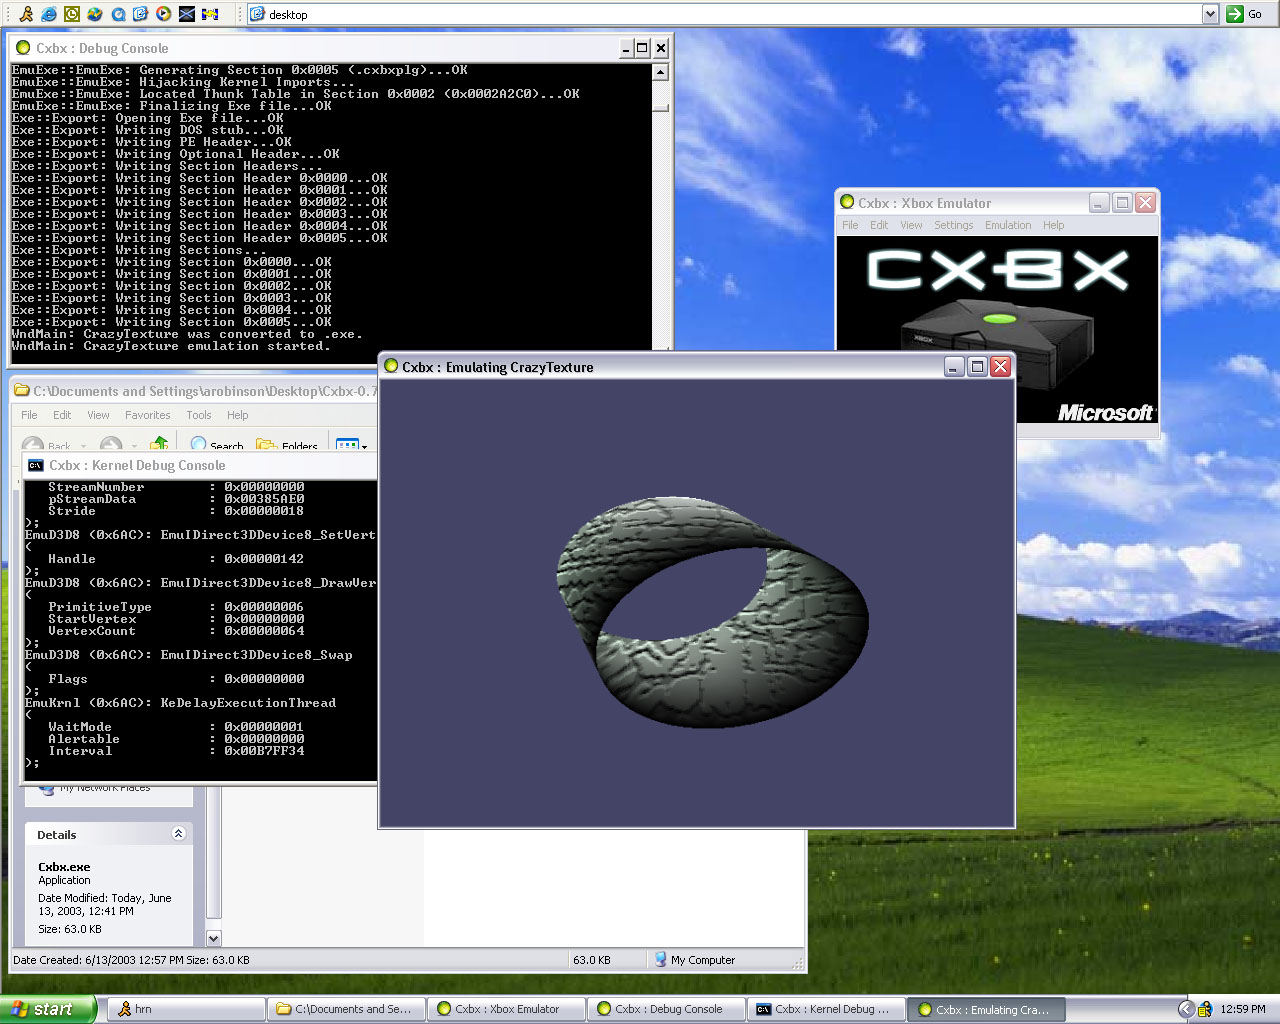Click the Folders icon in Explorer toolbar

(x=266, y=445)
